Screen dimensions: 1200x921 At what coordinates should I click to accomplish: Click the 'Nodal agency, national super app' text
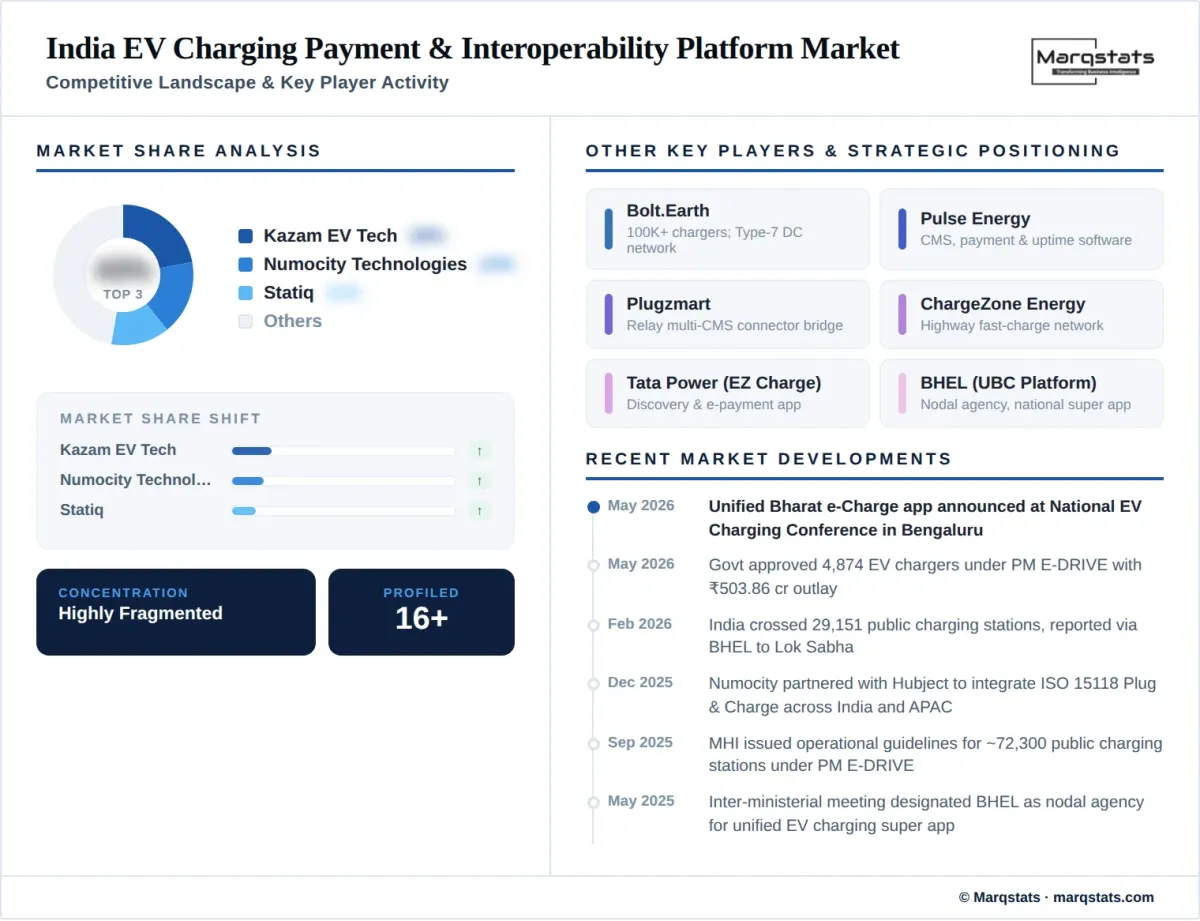click(x=1026, y=404)
